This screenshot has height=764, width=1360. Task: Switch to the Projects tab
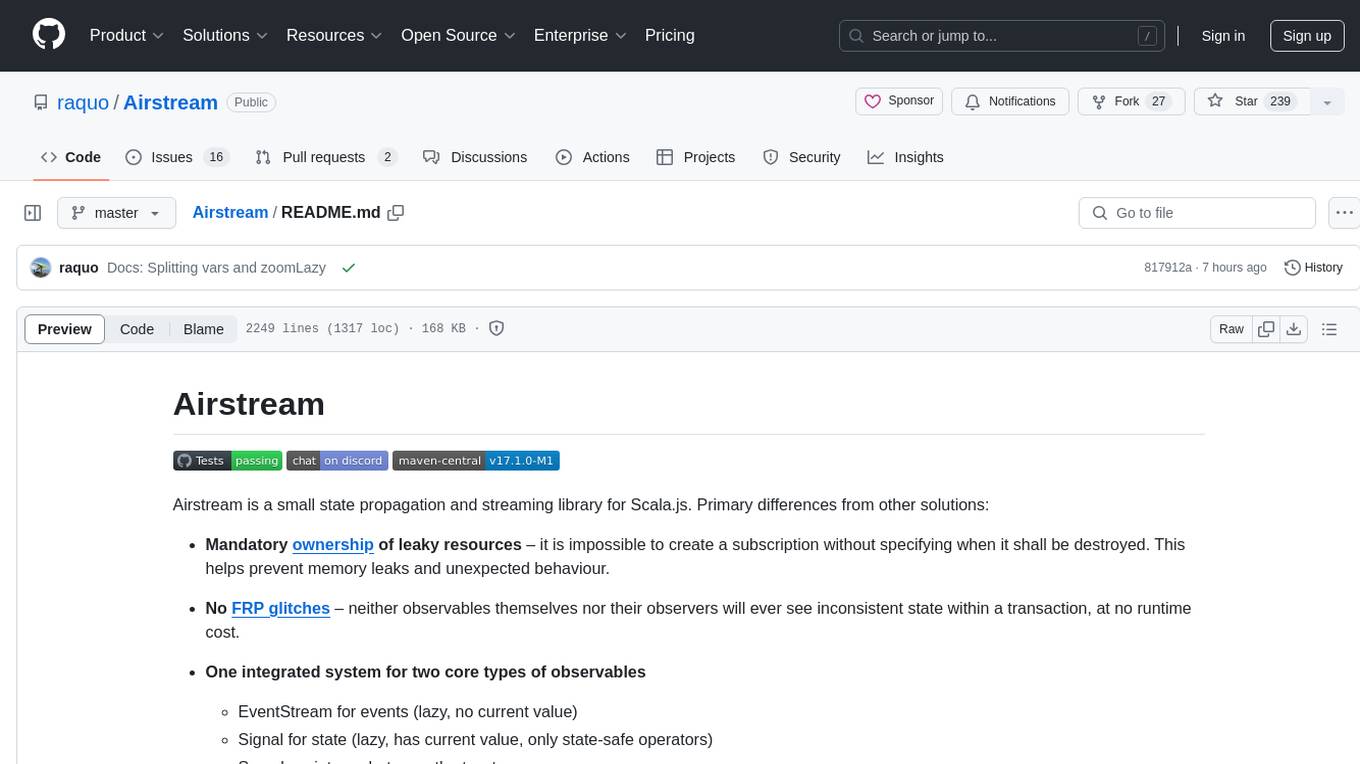point(696,157)
